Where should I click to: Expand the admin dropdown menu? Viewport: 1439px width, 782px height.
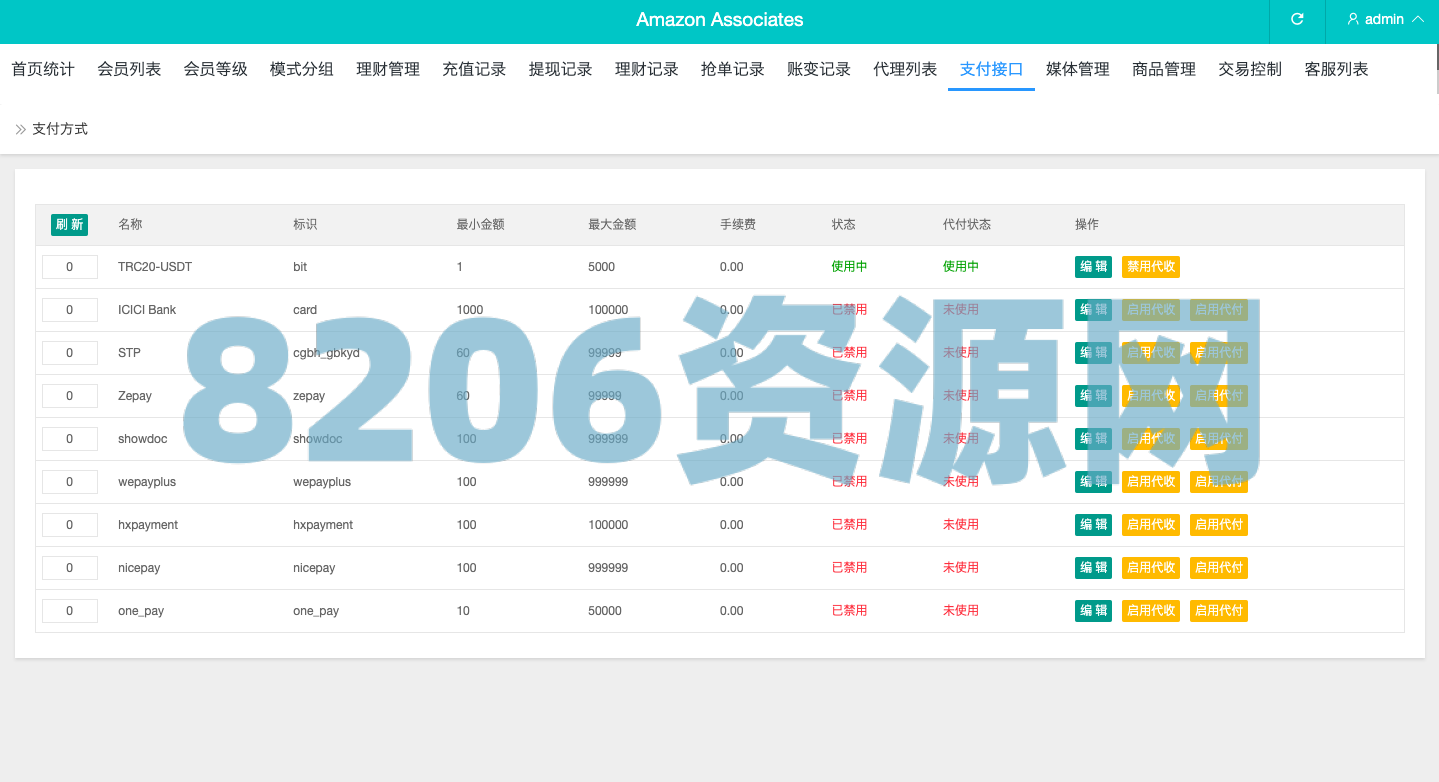[1417, 19]
